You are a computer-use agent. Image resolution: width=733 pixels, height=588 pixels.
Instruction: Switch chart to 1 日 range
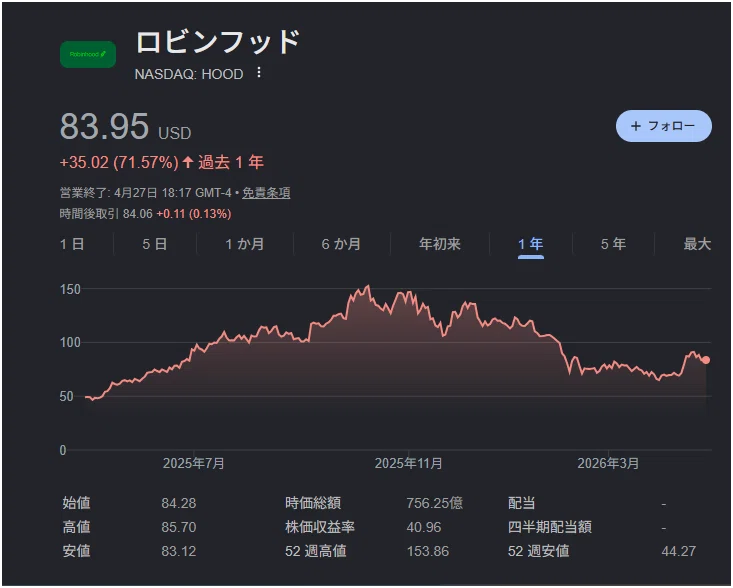point(72,244)
